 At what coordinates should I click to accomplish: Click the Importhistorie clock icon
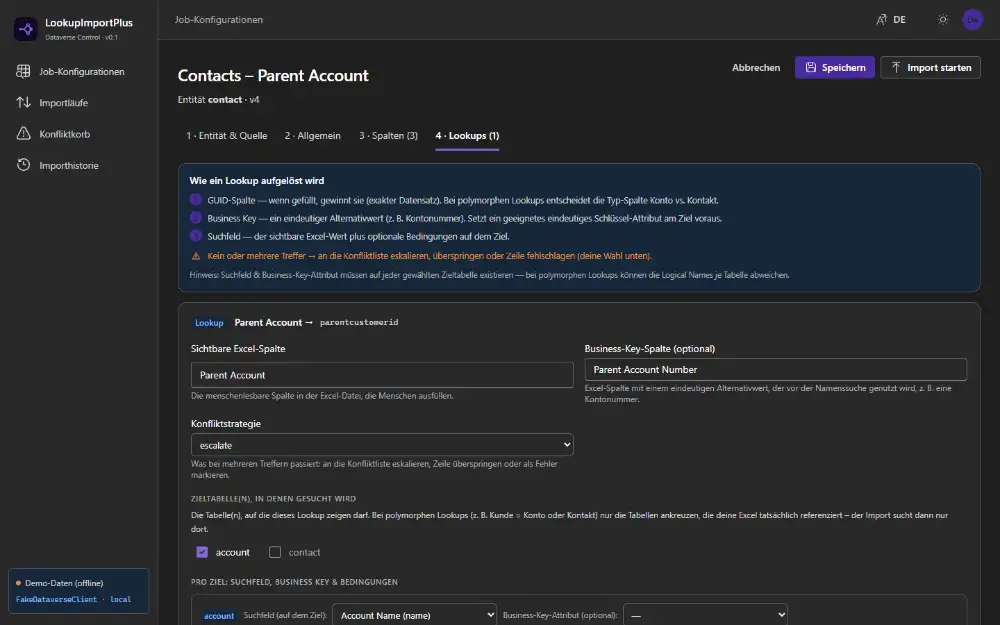click(x=23, y=165)
